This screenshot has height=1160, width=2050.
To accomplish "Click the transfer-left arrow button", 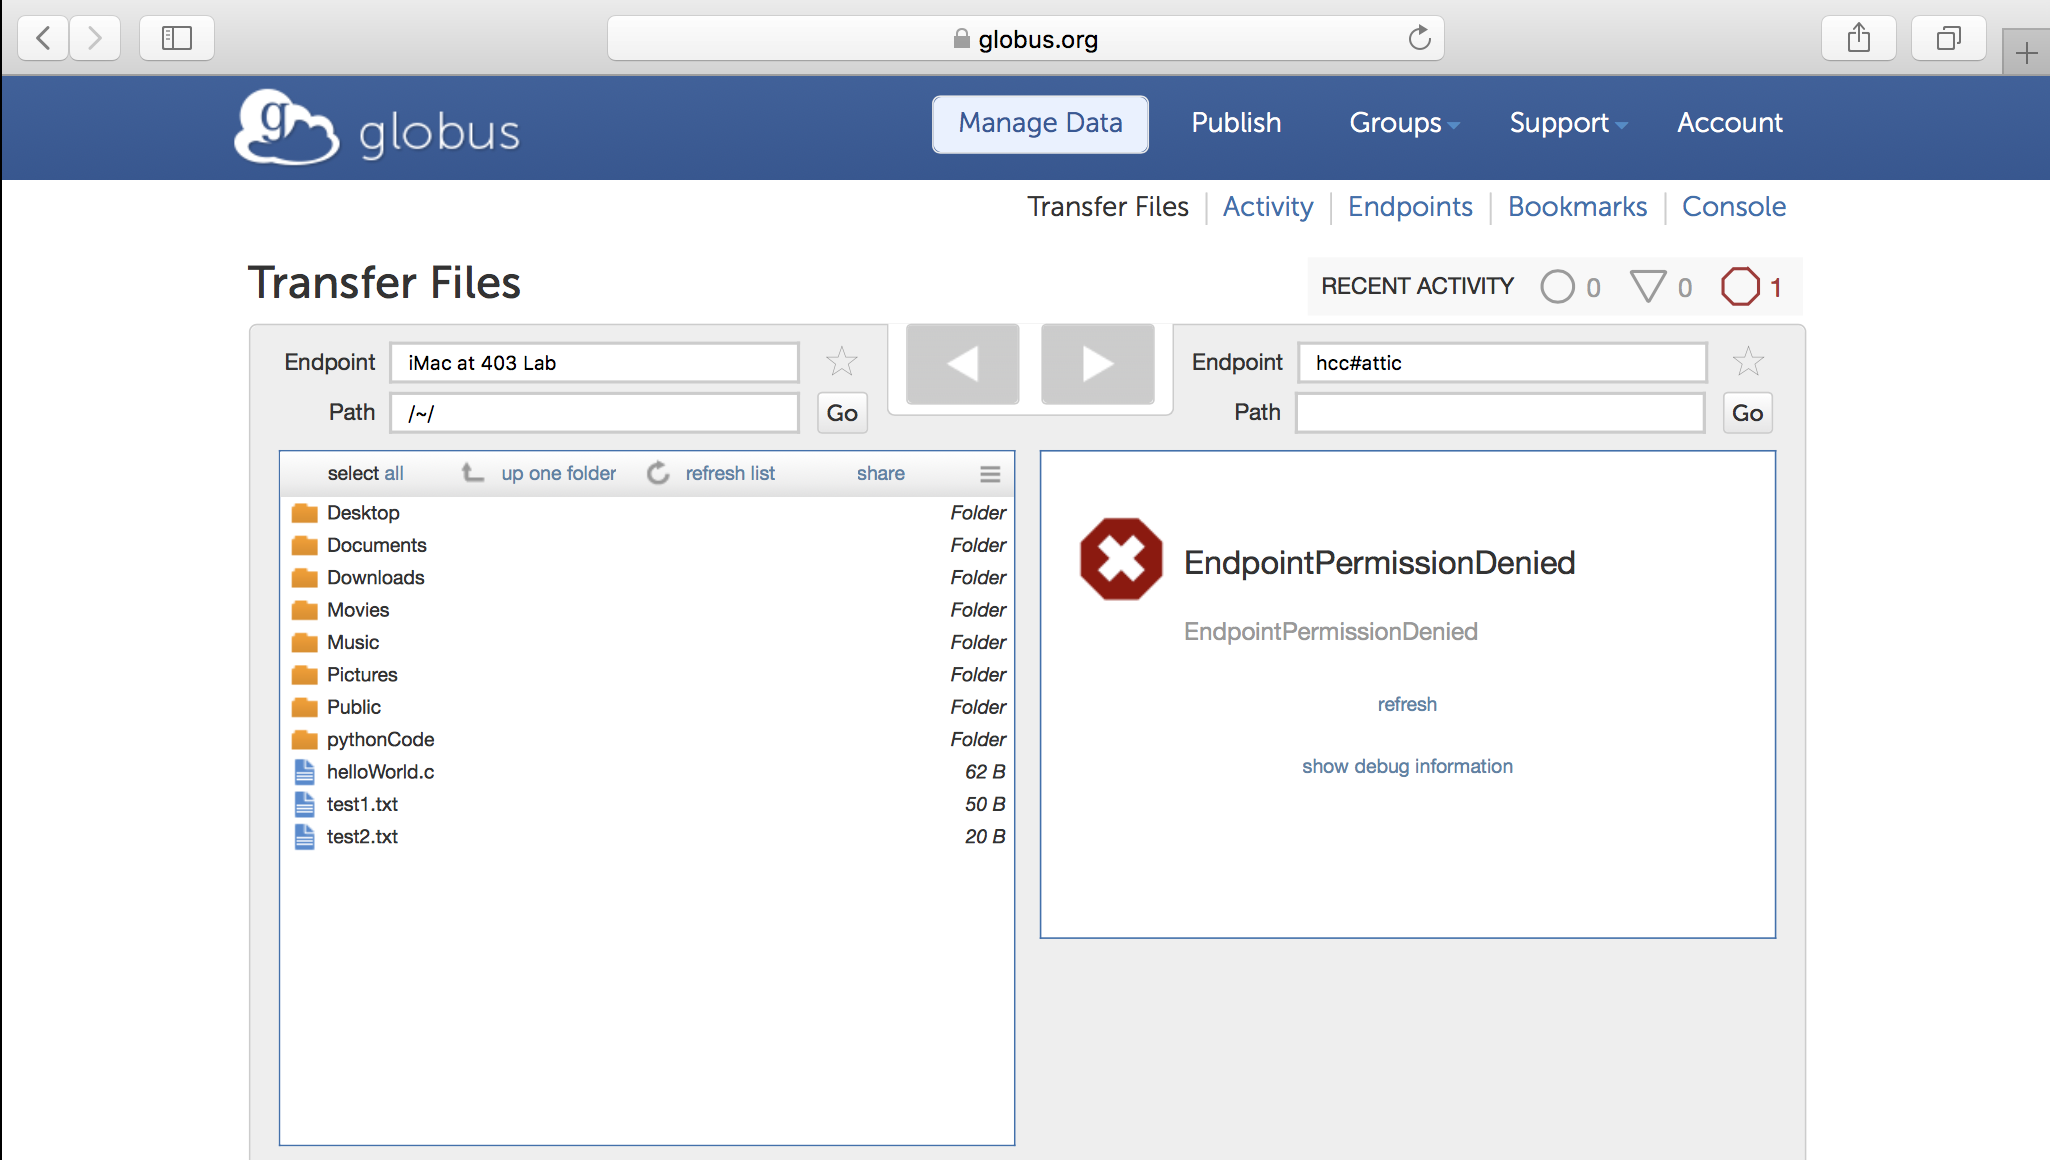I will tap(963, 364).
